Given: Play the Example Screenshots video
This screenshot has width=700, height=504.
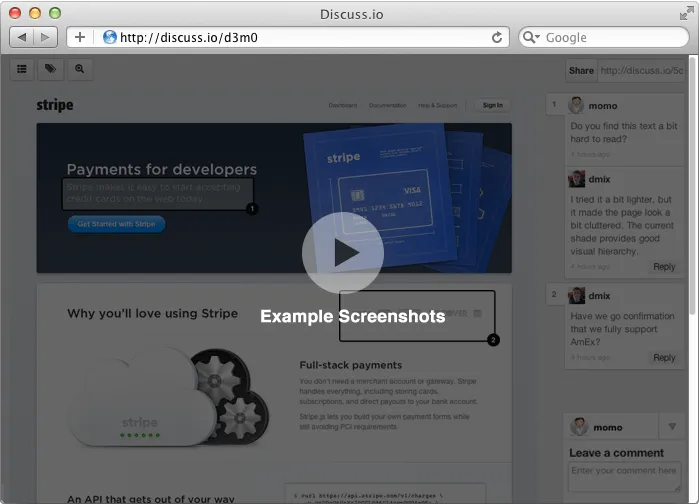Looking at the screenshot, I should [342, 253].
